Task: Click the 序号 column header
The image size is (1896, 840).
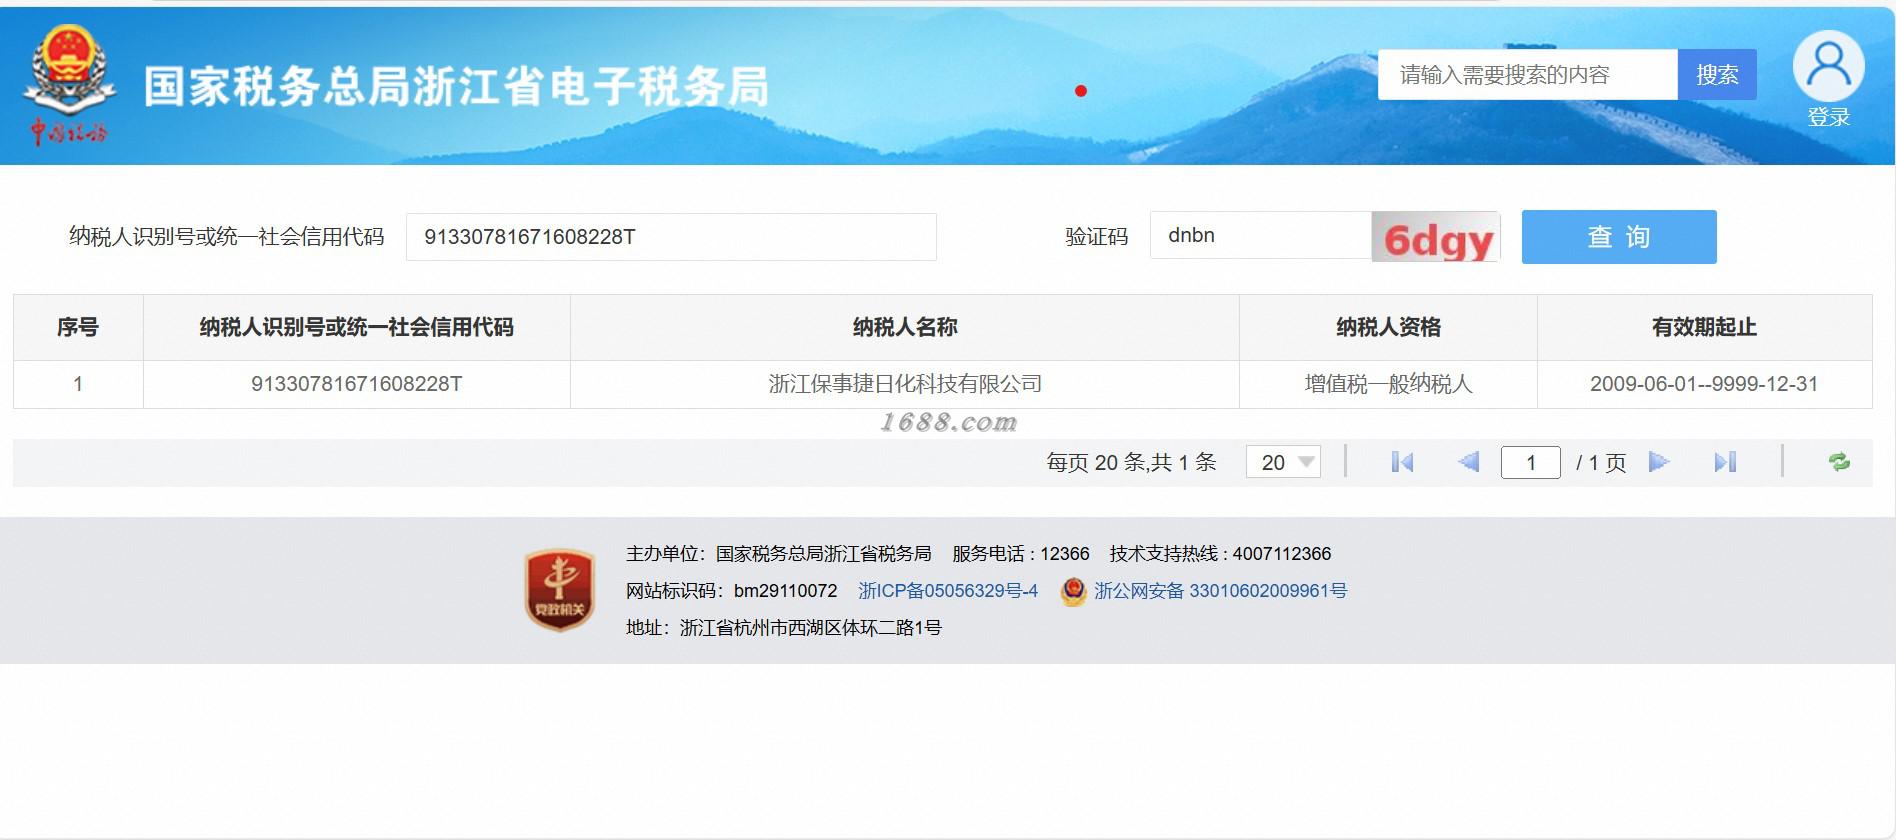Action: 78,327
